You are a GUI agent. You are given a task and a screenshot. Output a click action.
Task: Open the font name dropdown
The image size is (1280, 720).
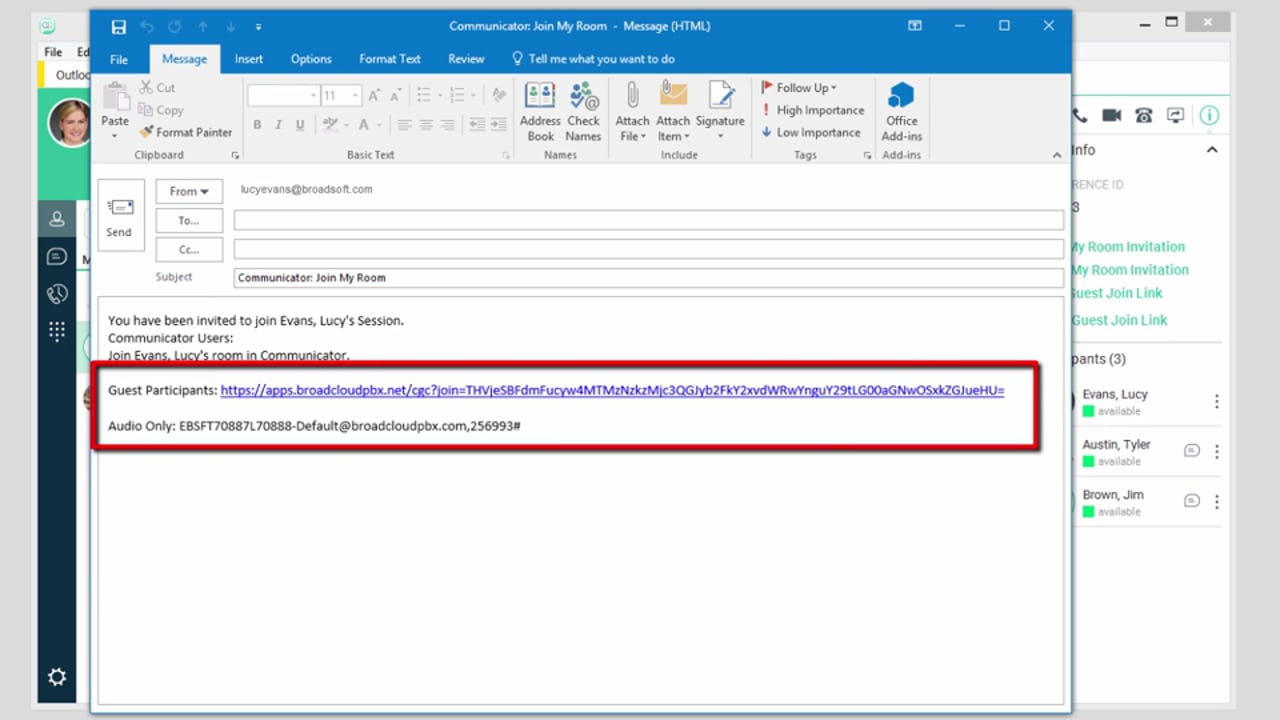[314, 96]
